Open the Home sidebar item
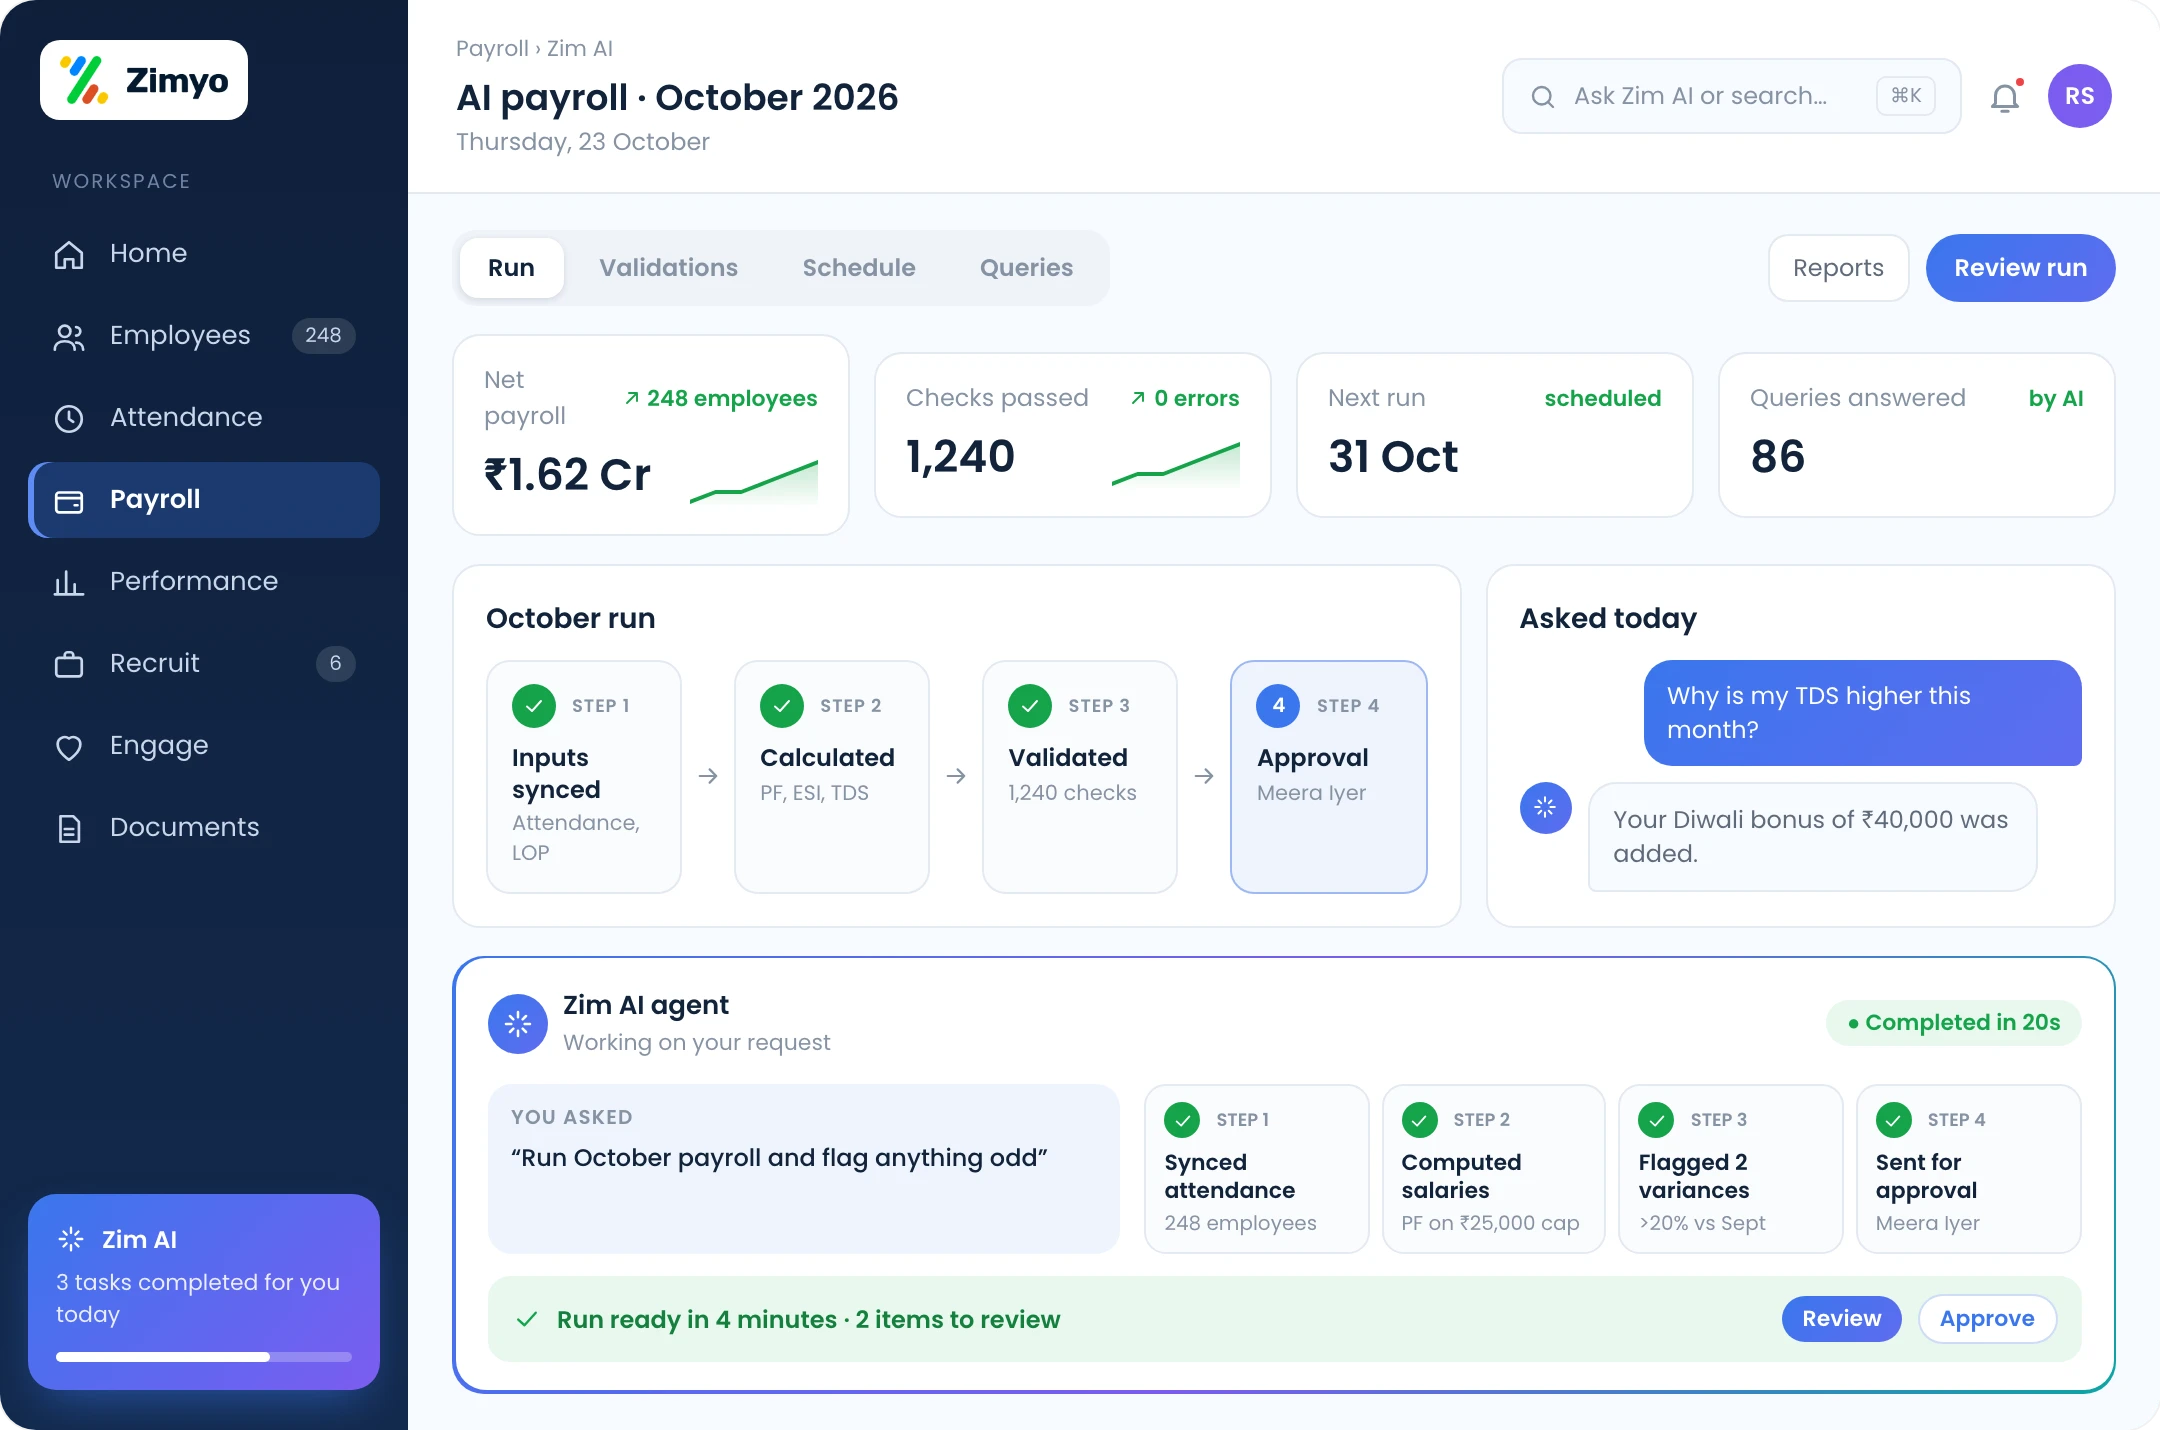2160x1430 pixels. pyautogui.click(x=204, y=253)
